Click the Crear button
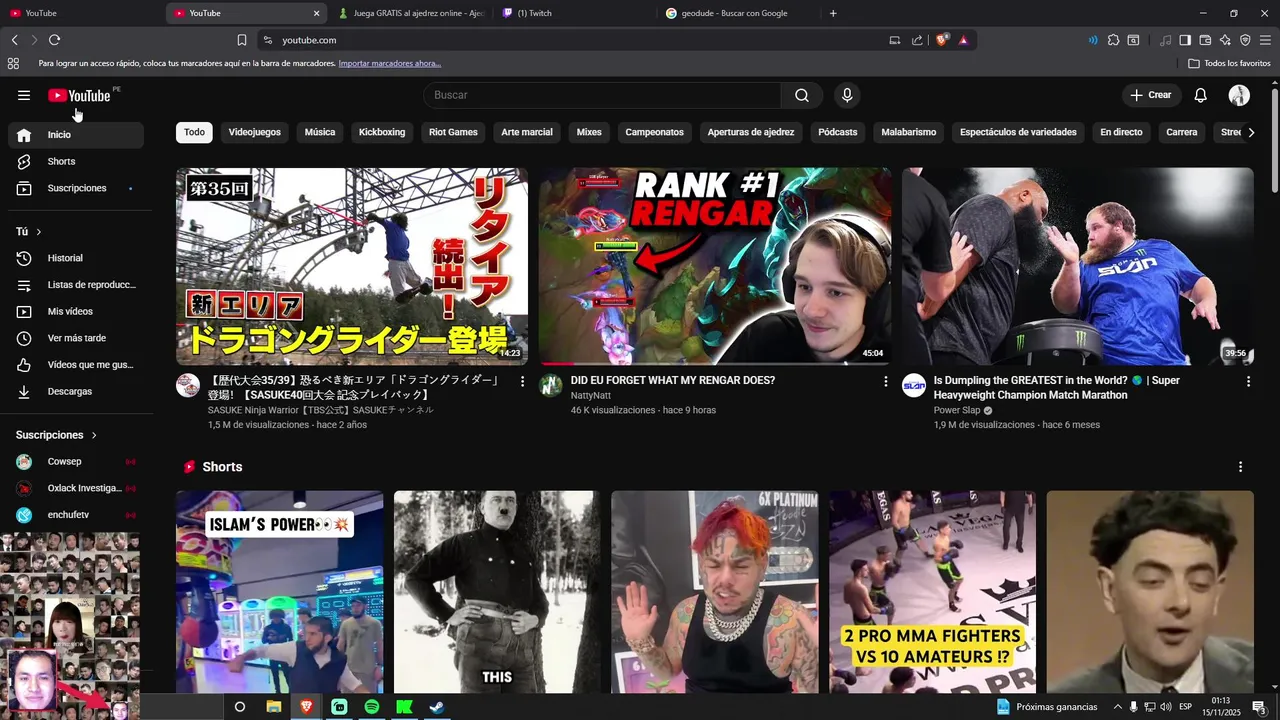Image resolution: width=1280 pixels, height=720 pixels. coord(1151,95)
